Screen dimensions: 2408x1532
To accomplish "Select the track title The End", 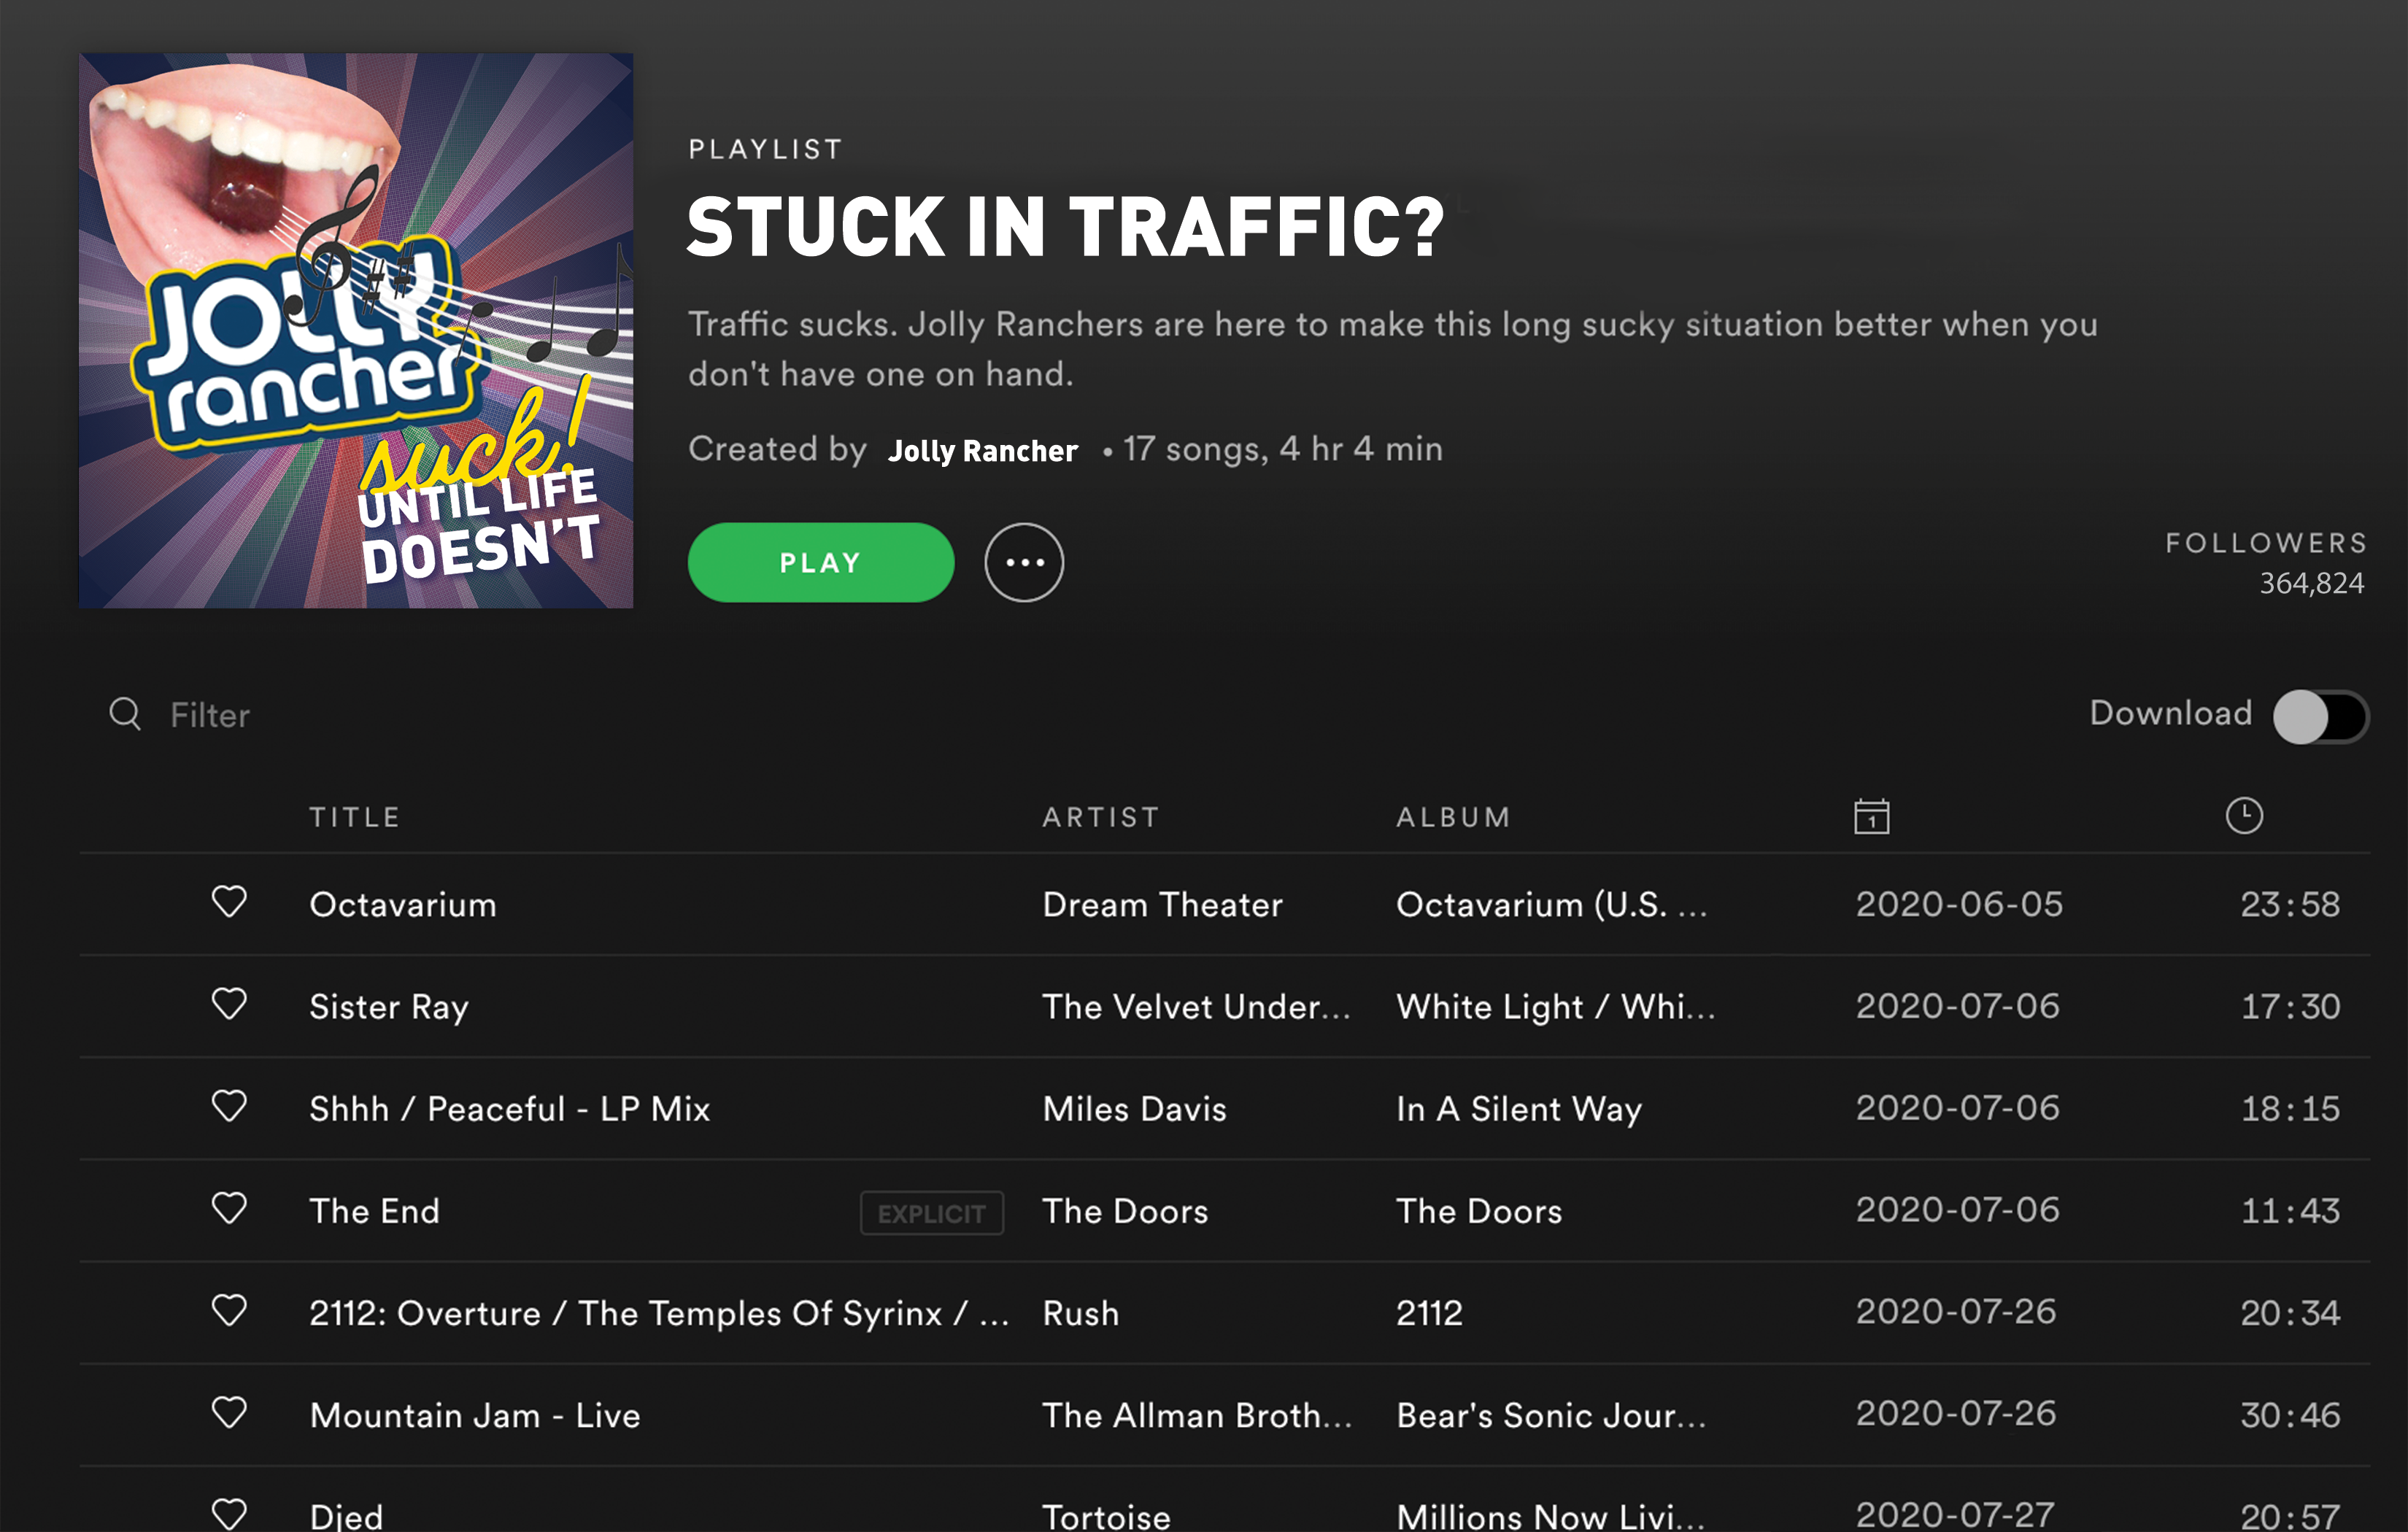I will pos(374,1211).
